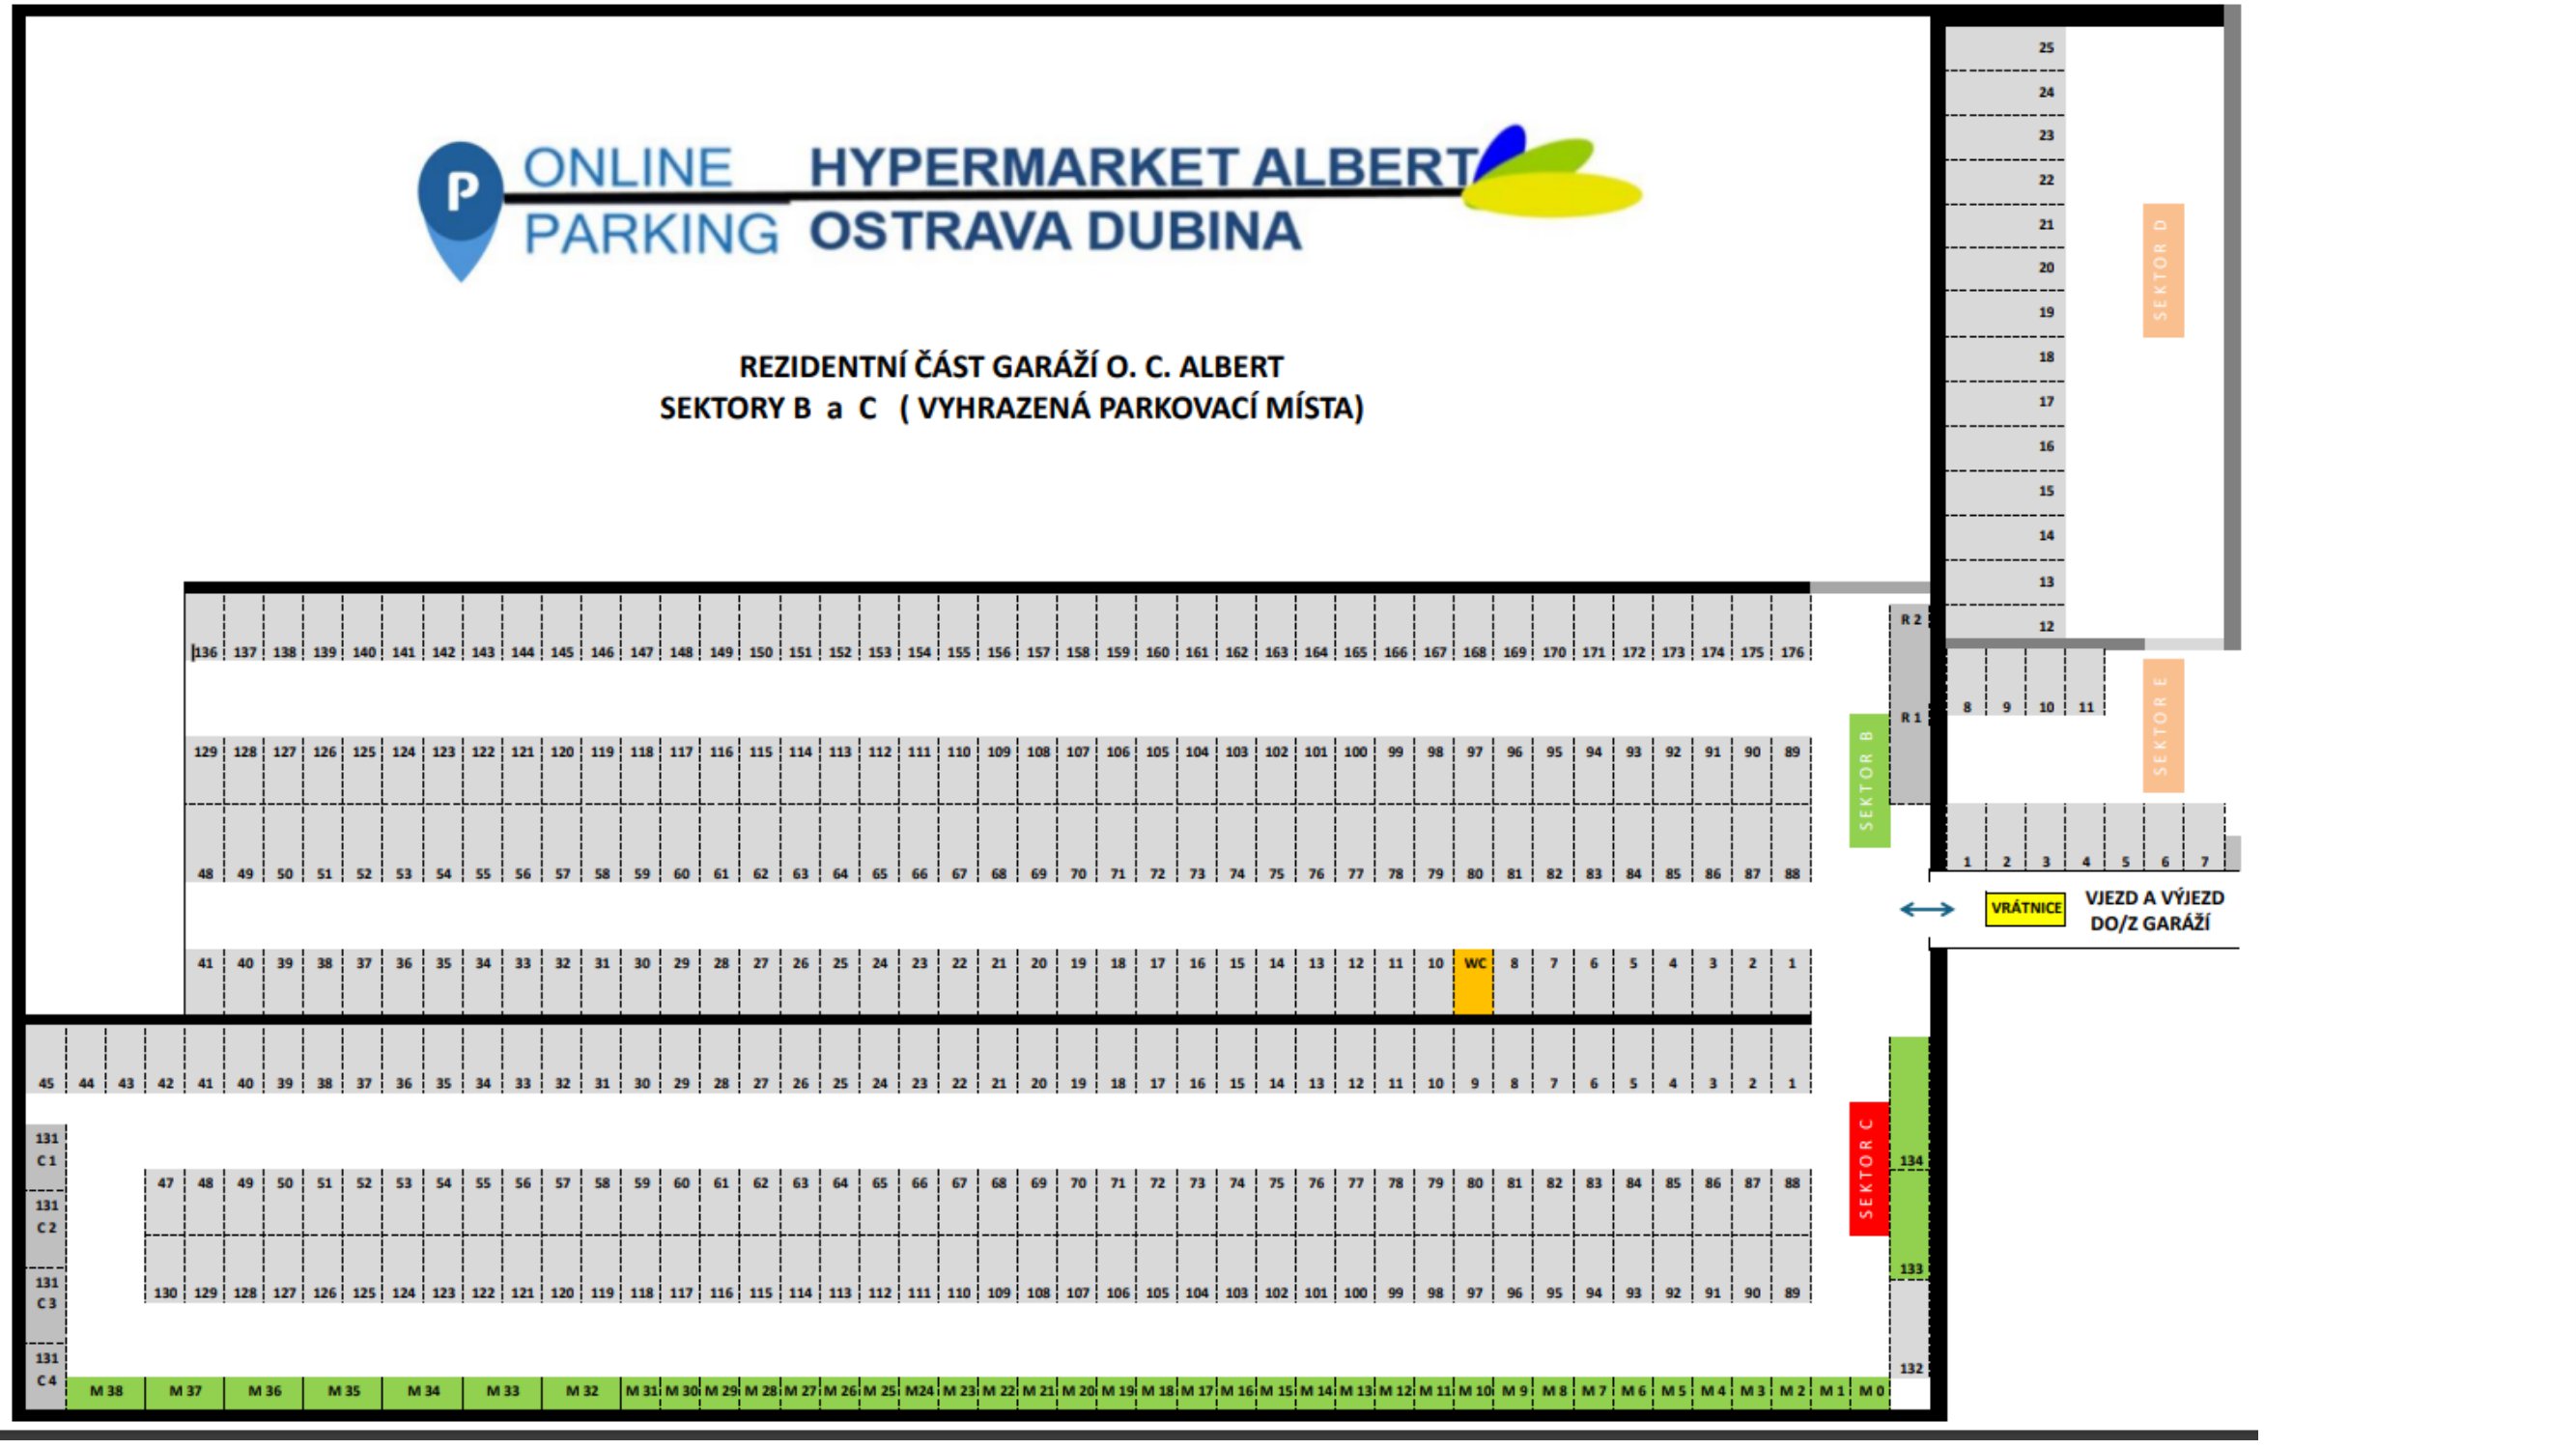
Task: Select parking spot 168
Action: click(x=1474, y=627)
